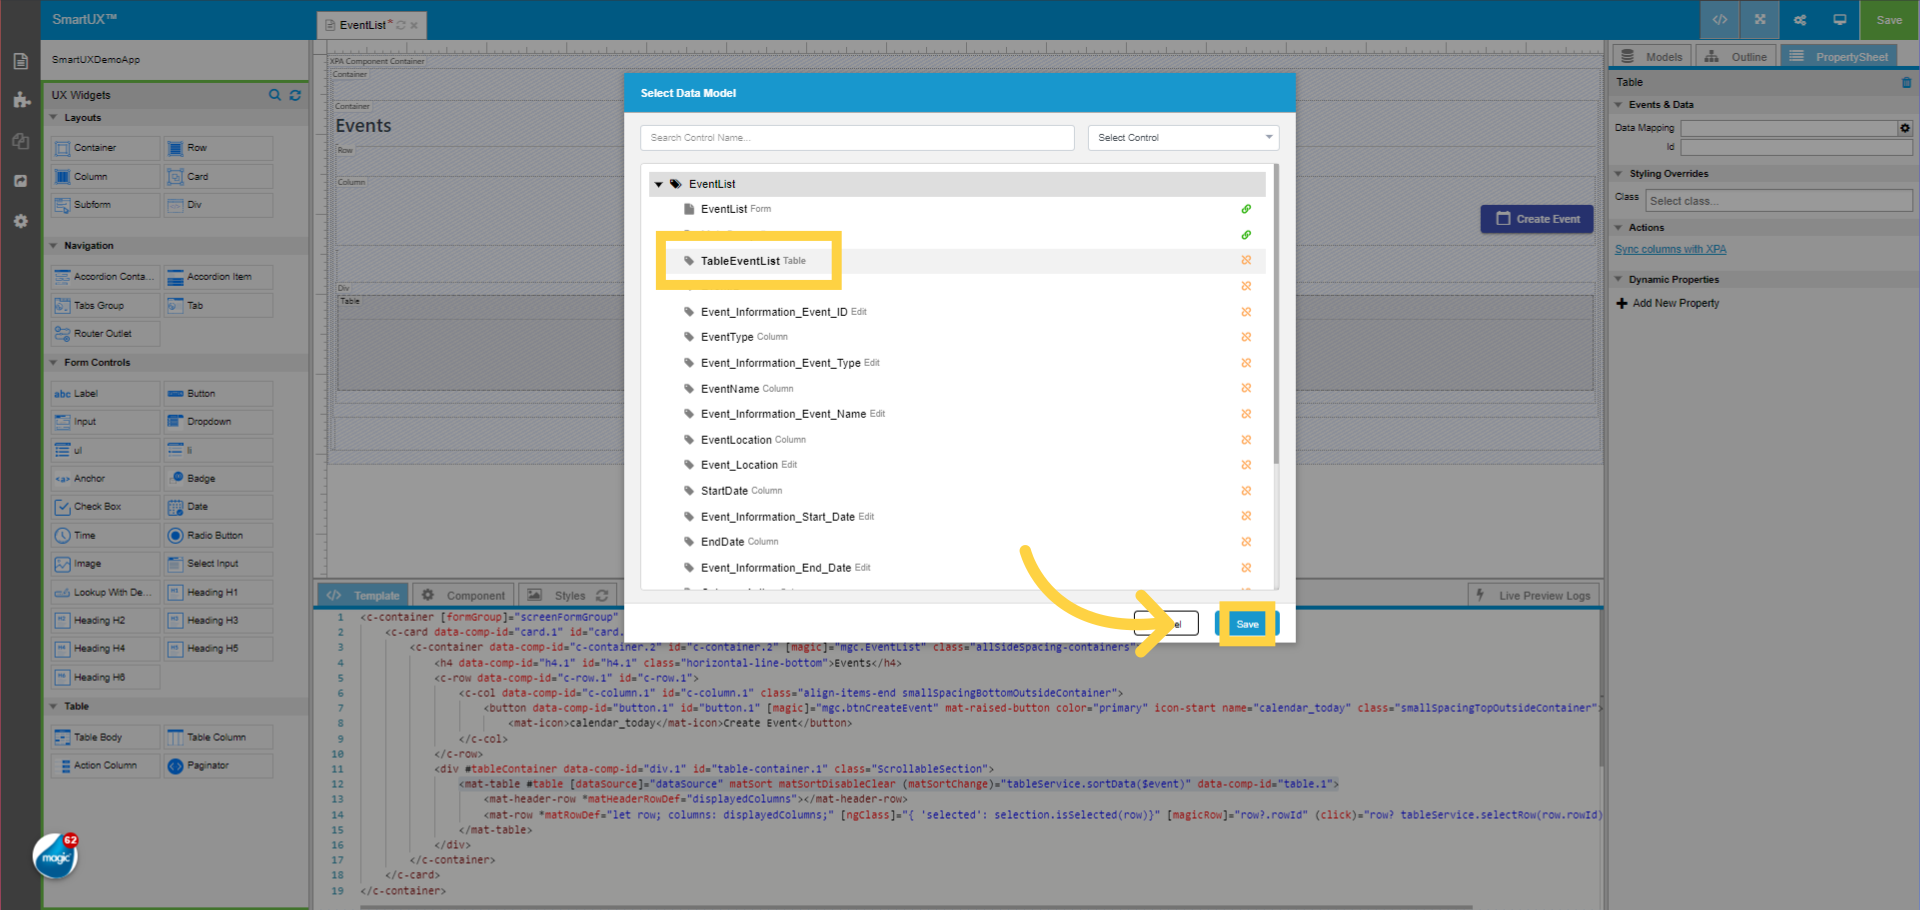This screenshot has height=910, width=1920.
Task: Switch to the Component tab below the canvas
Action: pos(463,594)
